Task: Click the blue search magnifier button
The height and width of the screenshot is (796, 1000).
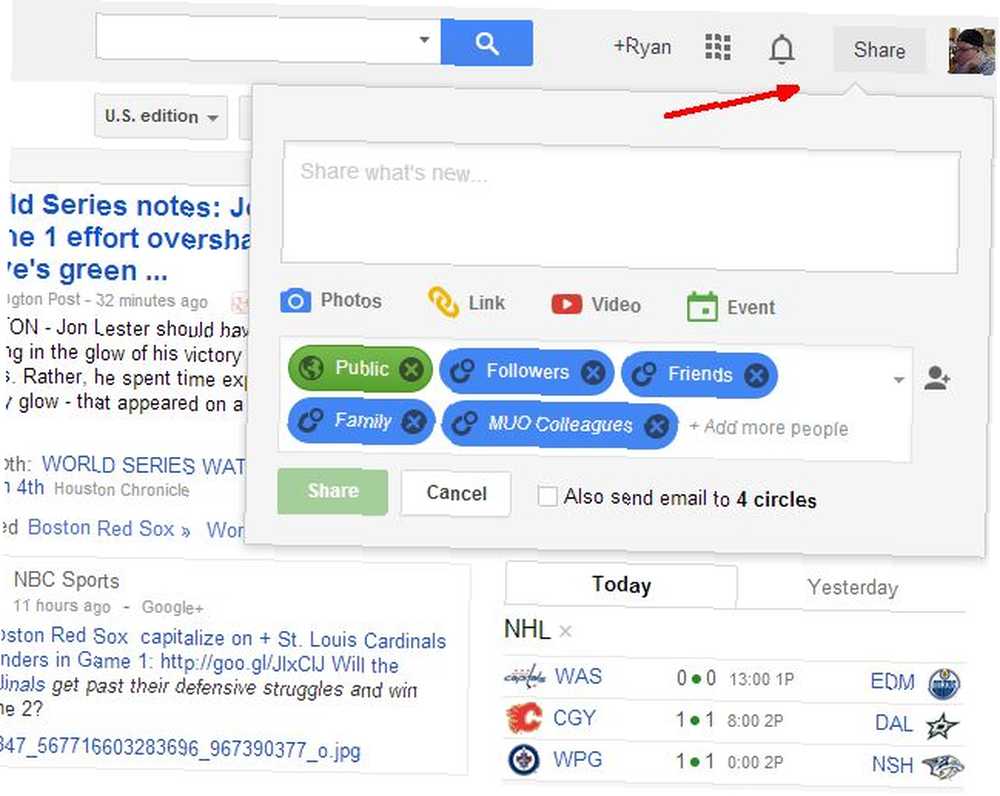Action: 487,43
